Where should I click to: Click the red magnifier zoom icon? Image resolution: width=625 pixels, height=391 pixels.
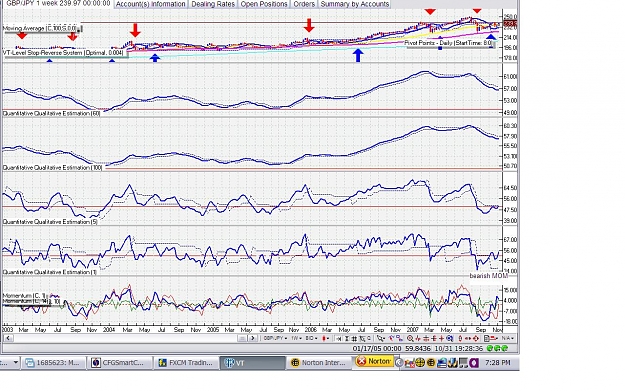[x=410, y=338]
